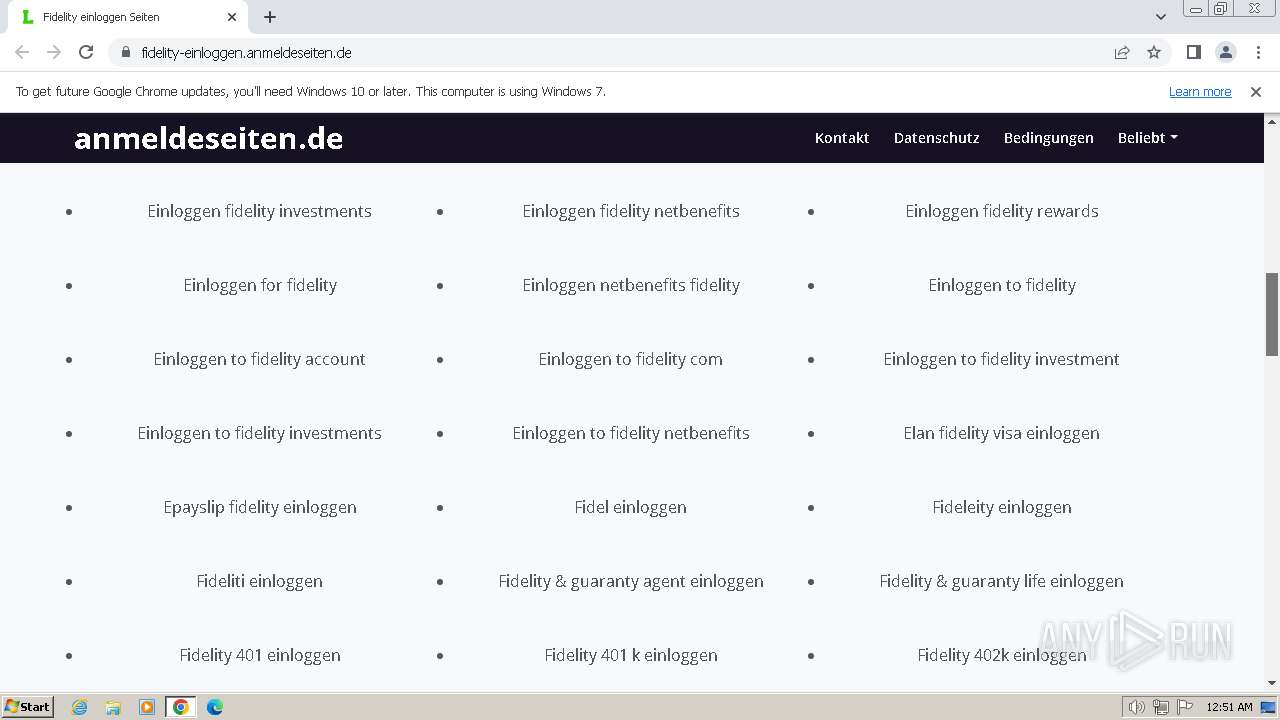Image resolution: width=1280 pixels, height=720 pixels.
Task: Expand the Beliebt dropdown menu
Action: pyautogui.click(x=1148, y=138)
